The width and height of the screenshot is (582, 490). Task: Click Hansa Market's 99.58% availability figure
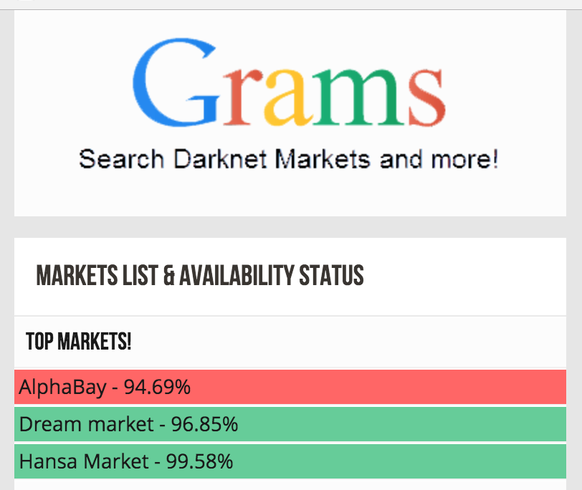point(199,461)
